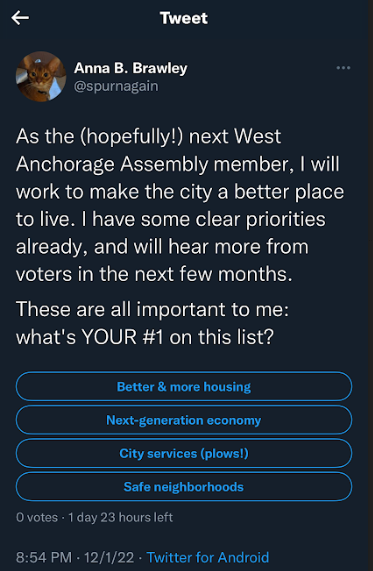
Task: Go back using the left arrow
Action: (20, 18)
